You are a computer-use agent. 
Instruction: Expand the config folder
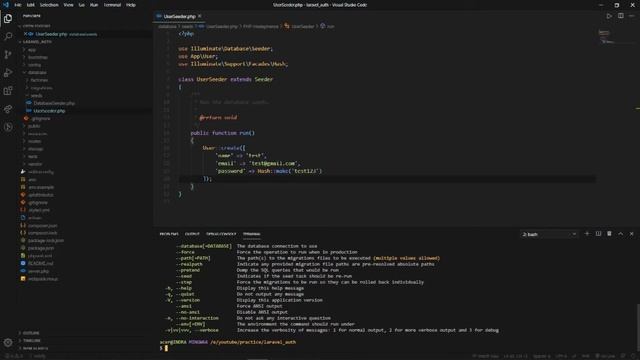34,65
